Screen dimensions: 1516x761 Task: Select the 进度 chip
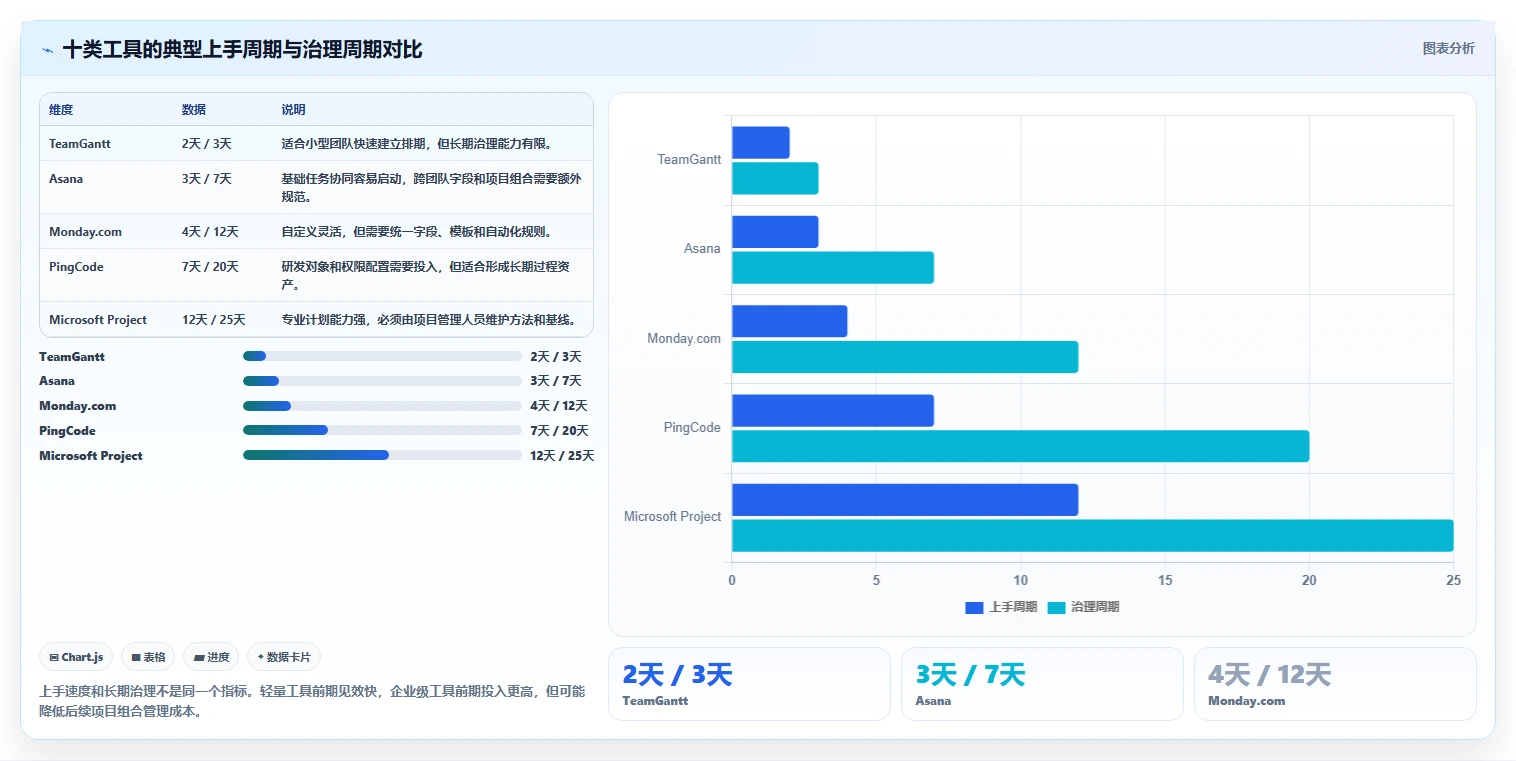tap(211, 657)
